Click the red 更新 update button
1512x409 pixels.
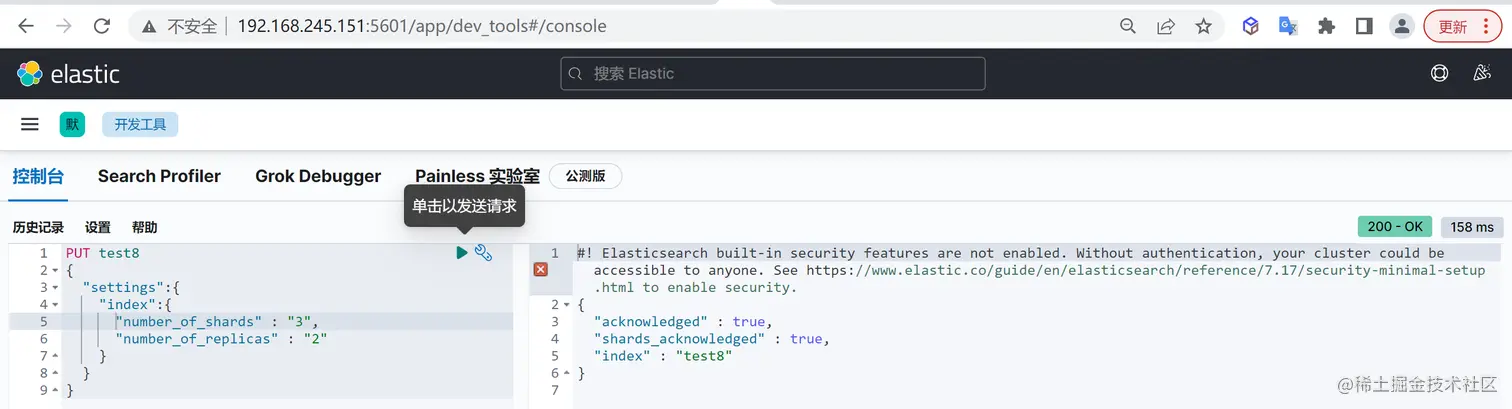click(x=1462, y=26)
